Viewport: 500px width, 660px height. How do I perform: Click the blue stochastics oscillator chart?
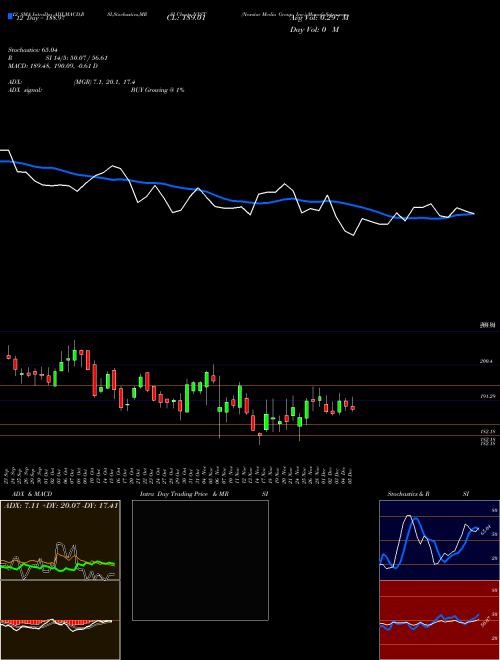point(439,540)
